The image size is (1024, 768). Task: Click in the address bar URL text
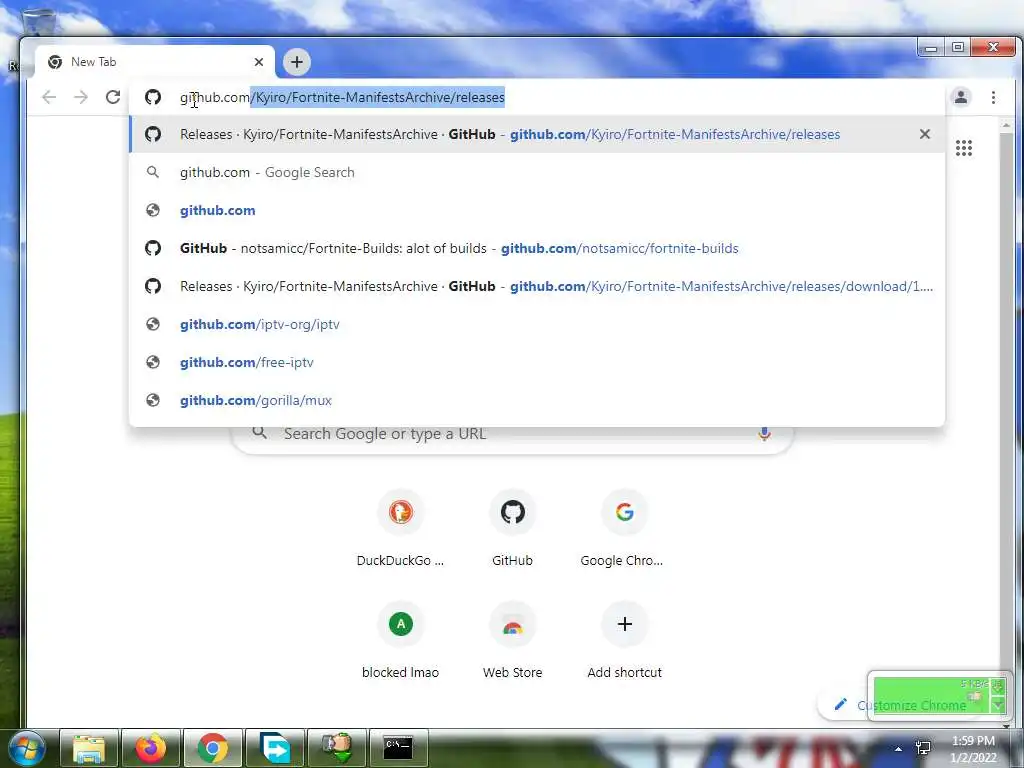point(342,97)
